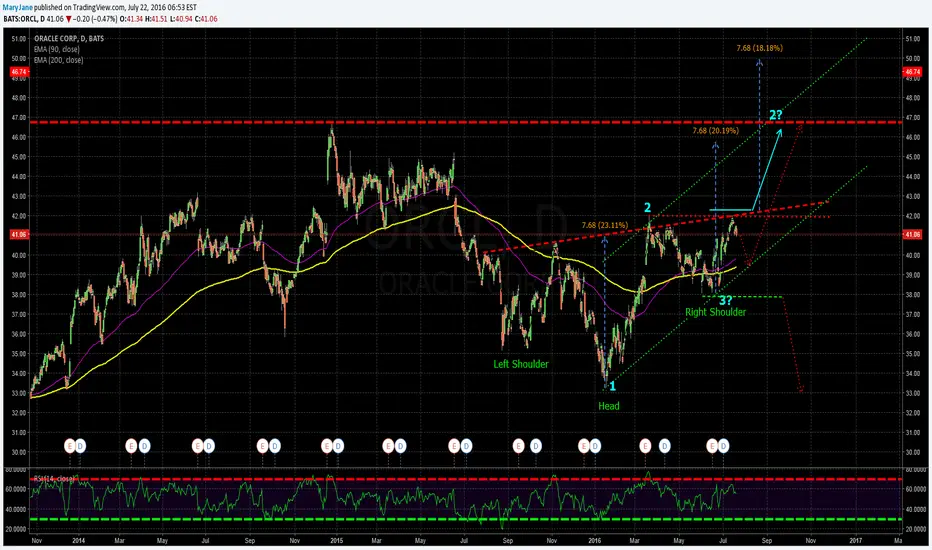The width and height of the screenshot is (932, 550).
Task: Select the July 2016 dividend D marker
Action: pos(723,445)
